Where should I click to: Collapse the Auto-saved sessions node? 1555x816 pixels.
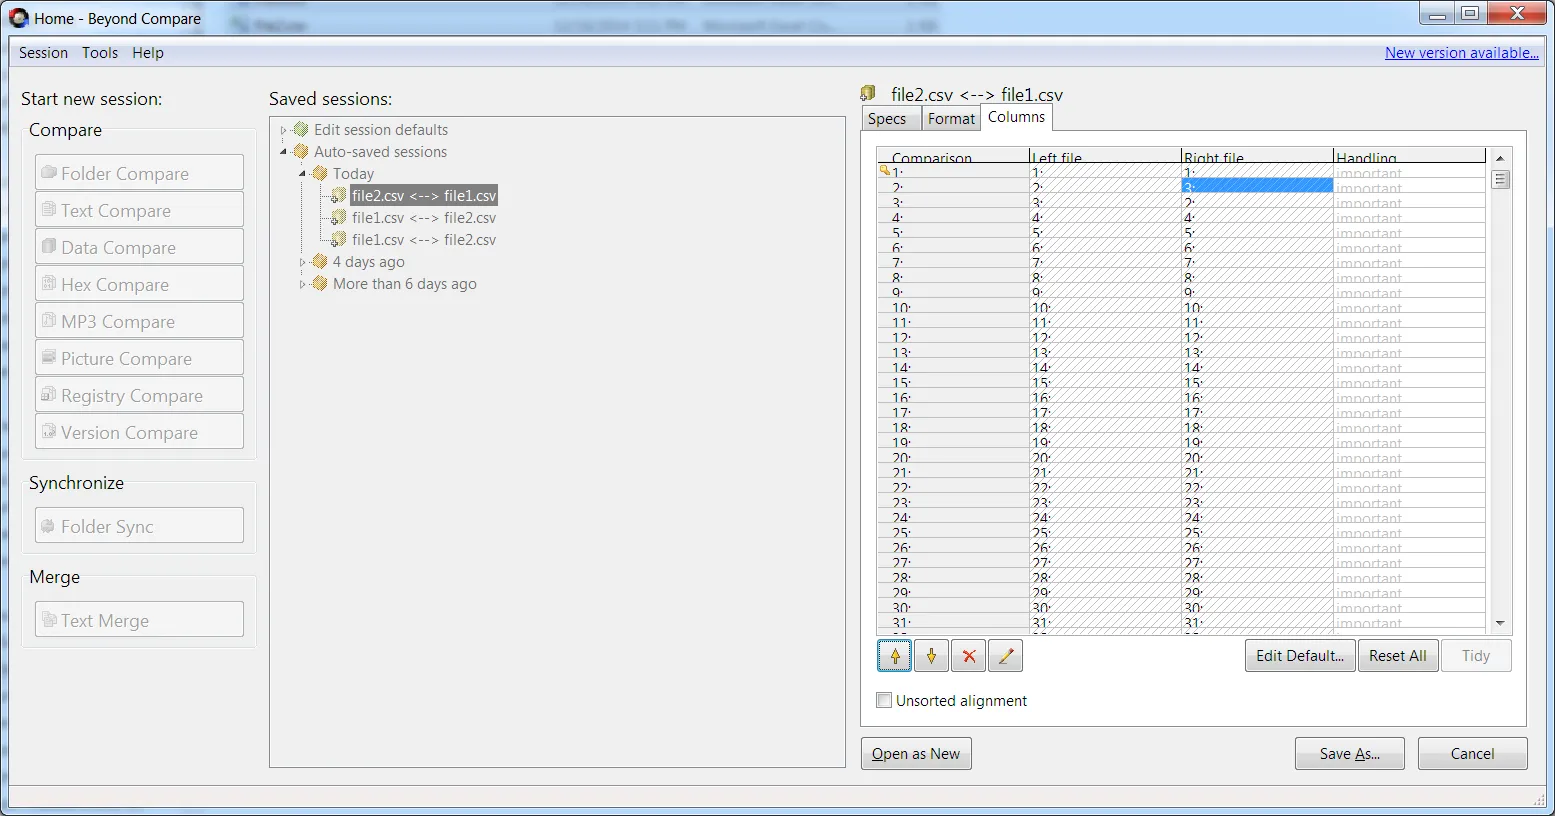pos(283,152)
